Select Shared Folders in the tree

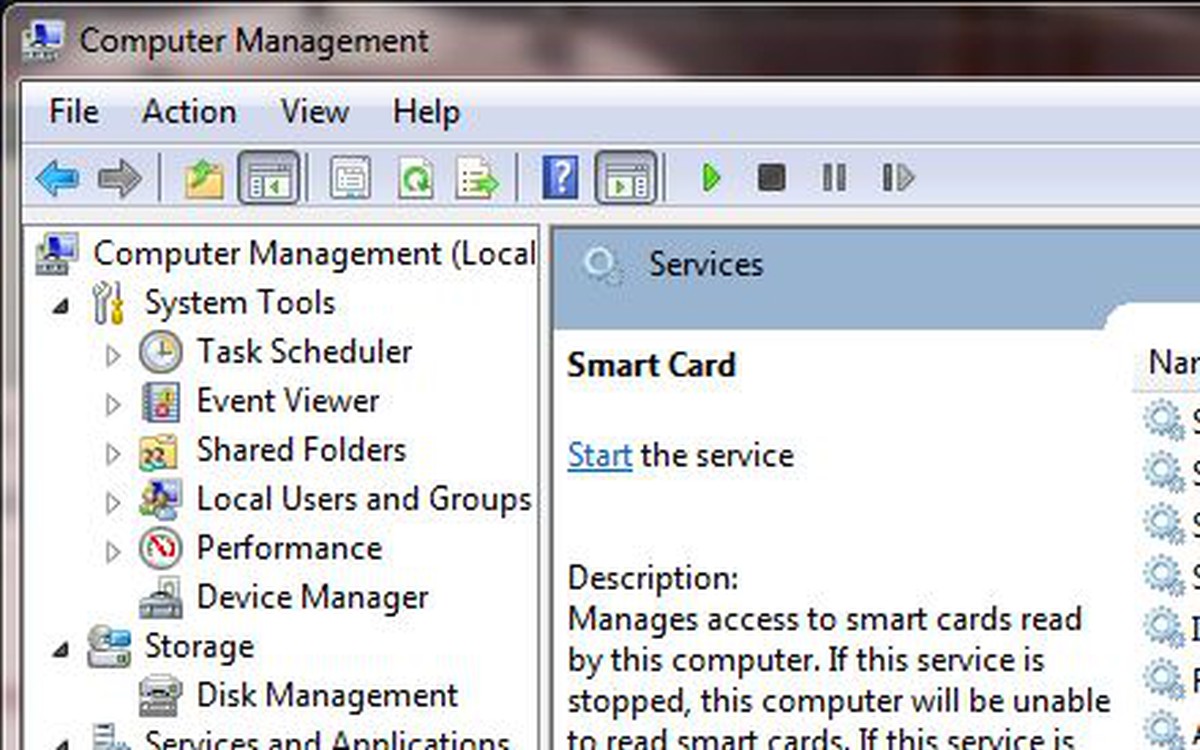(x=301, y=450)
